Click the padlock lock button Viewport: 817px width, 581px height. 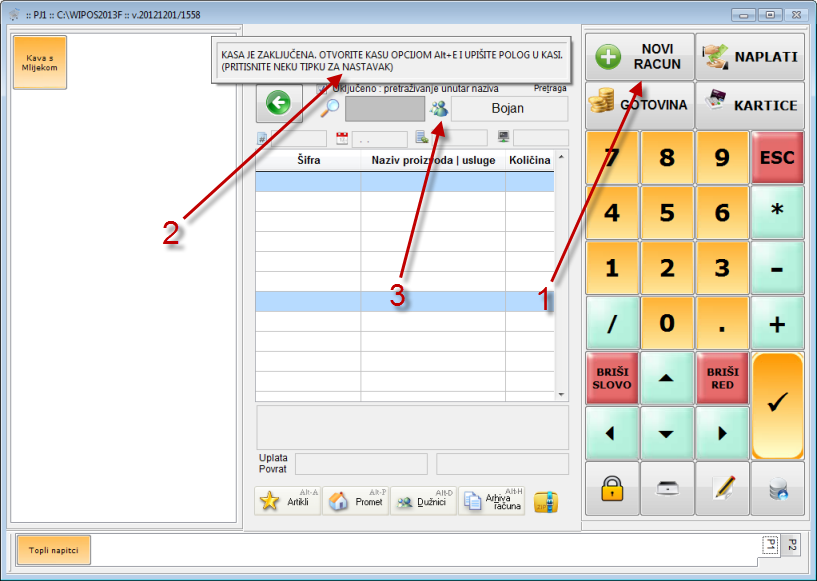(x=611, y=488)
